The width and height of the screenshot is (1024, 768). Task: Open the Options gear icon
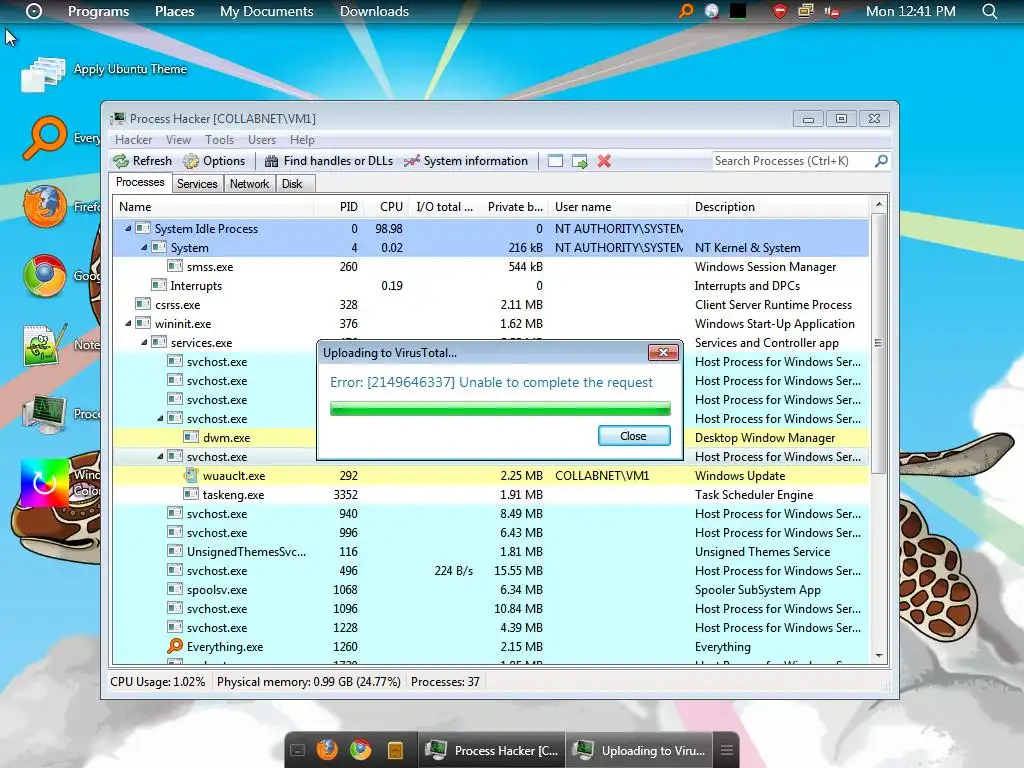point(191,161)
